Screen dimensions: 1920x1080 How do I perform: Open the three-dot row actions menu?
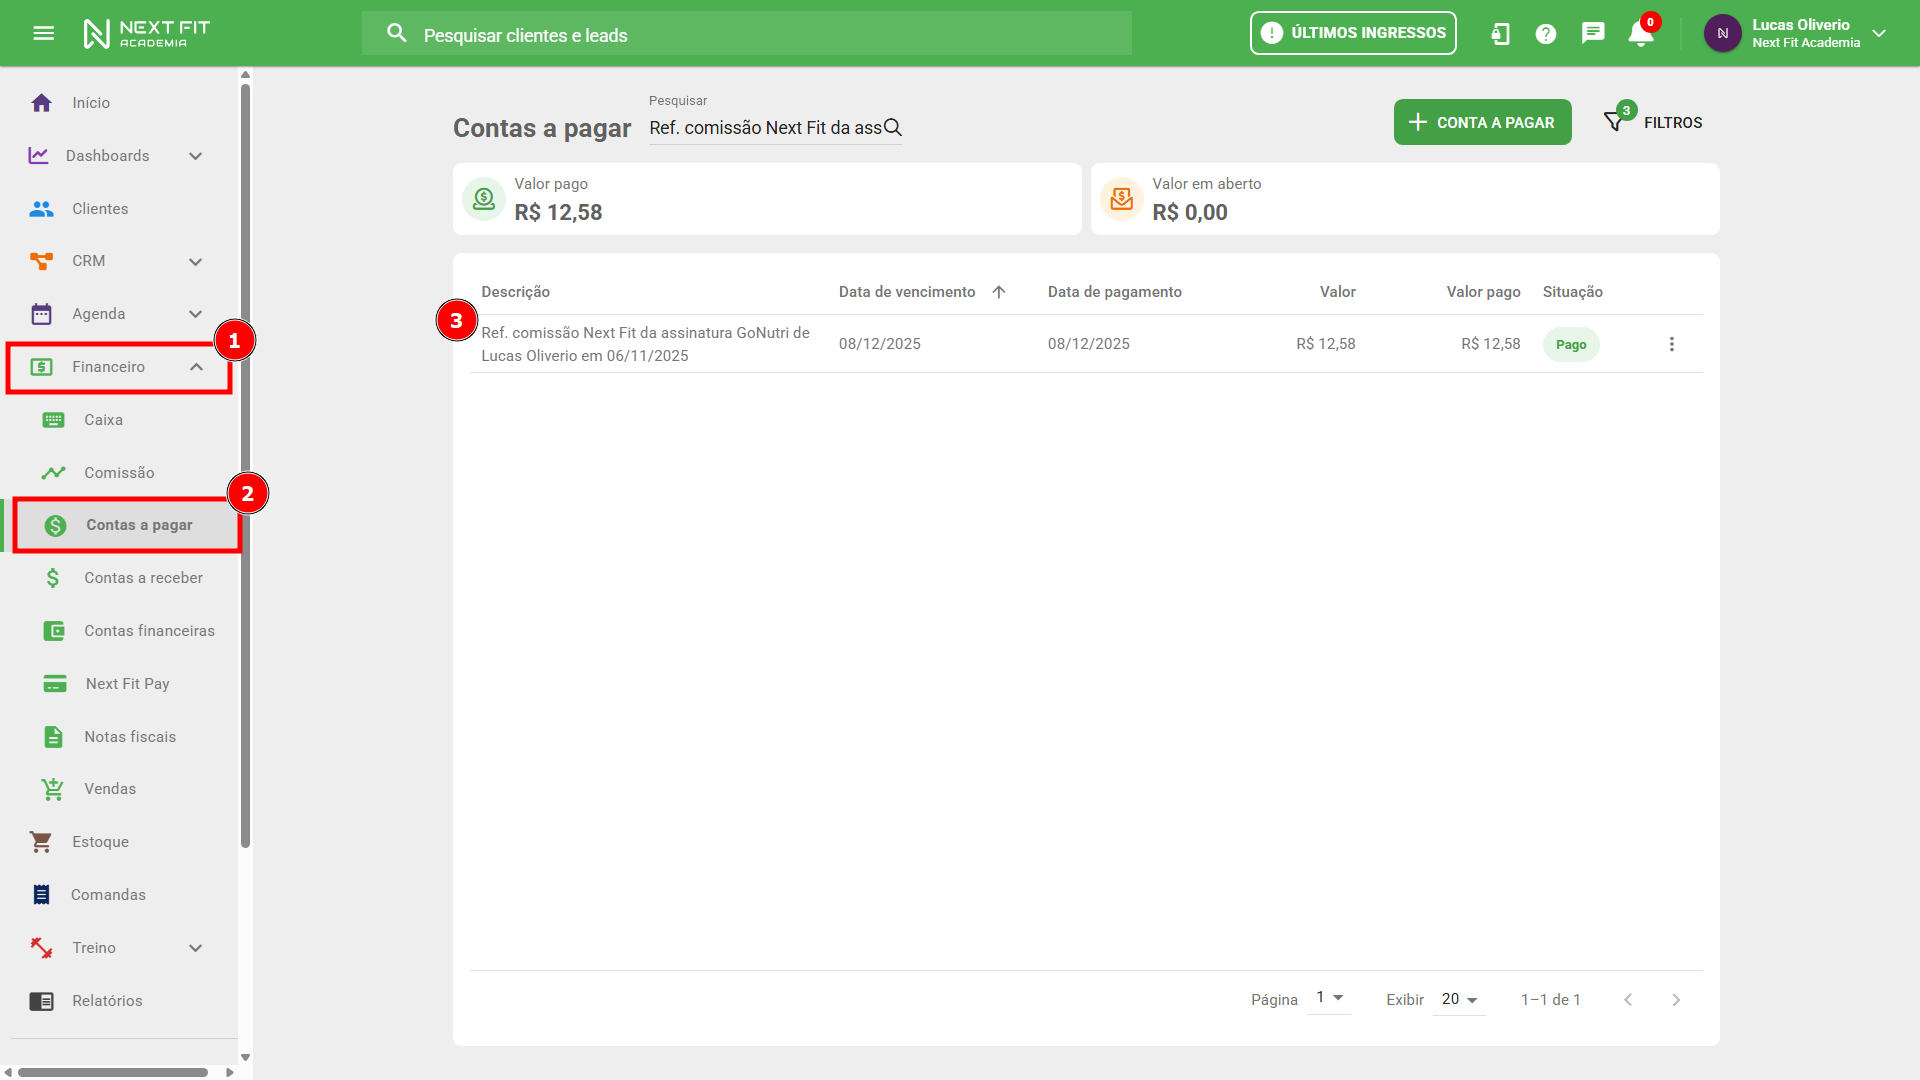(x=1671, y=344)
